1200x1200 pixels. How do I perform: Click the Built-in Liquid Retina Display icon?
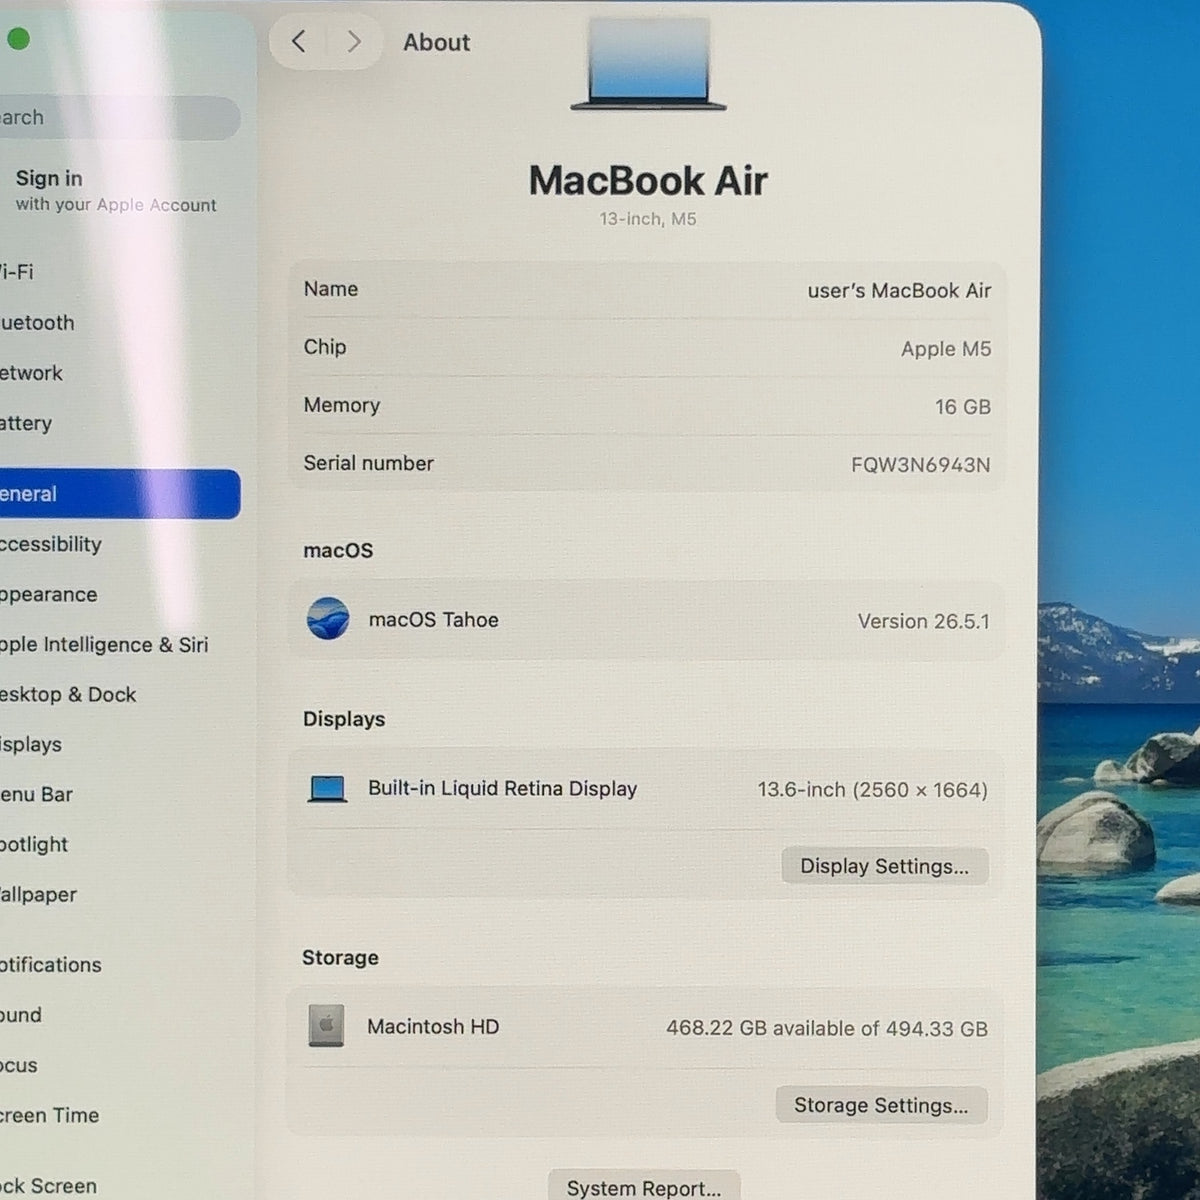click(327, 789)
